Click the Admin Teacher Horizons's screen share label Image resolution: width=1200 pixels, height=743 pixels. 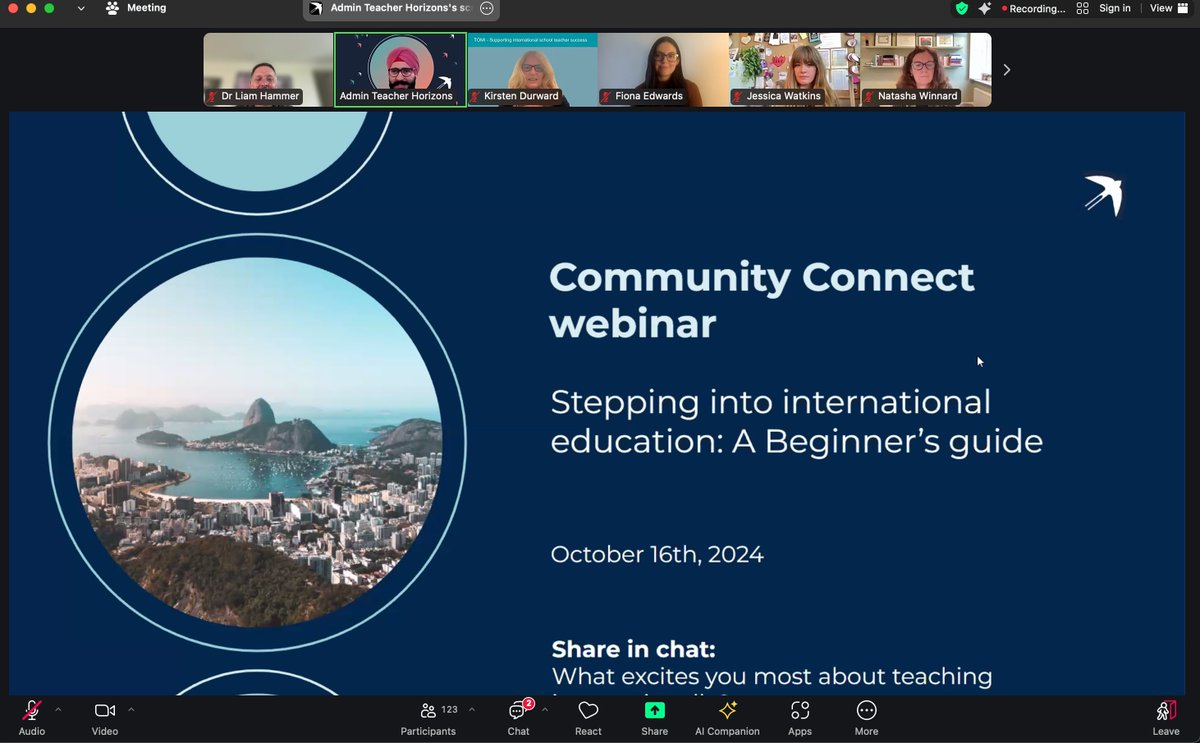pos(400,8)
